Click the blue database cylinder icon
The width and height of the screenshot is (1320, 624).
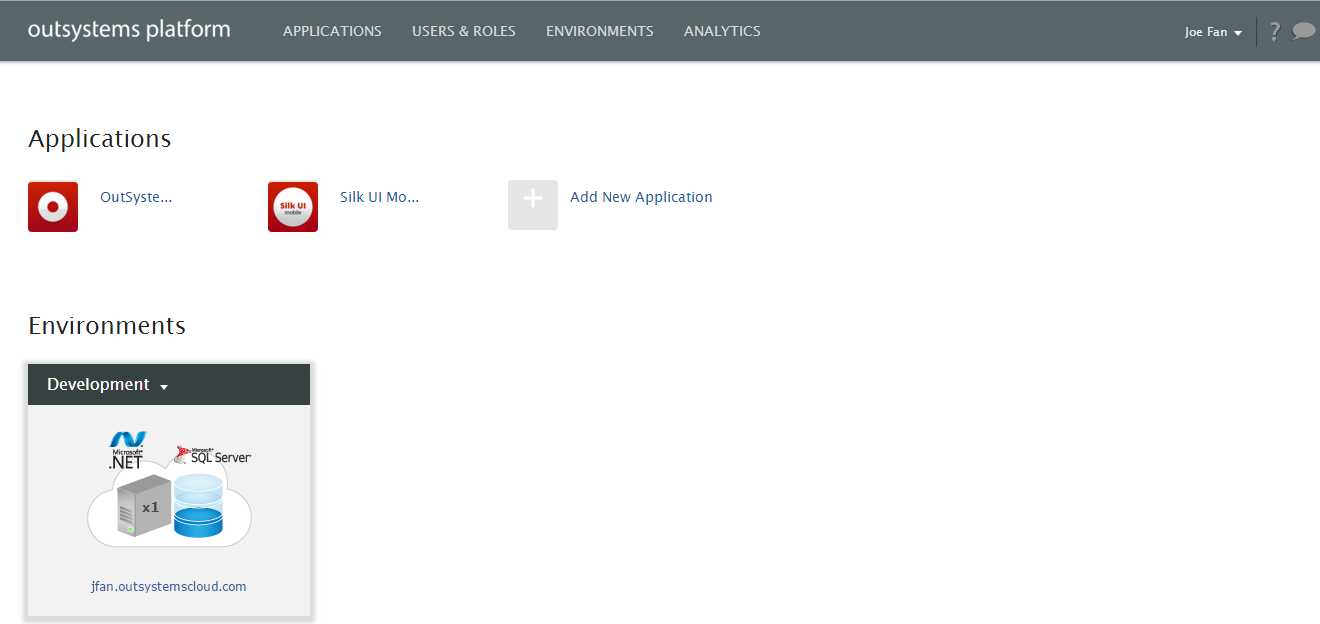pyautogui.click(x=197, y=507)
